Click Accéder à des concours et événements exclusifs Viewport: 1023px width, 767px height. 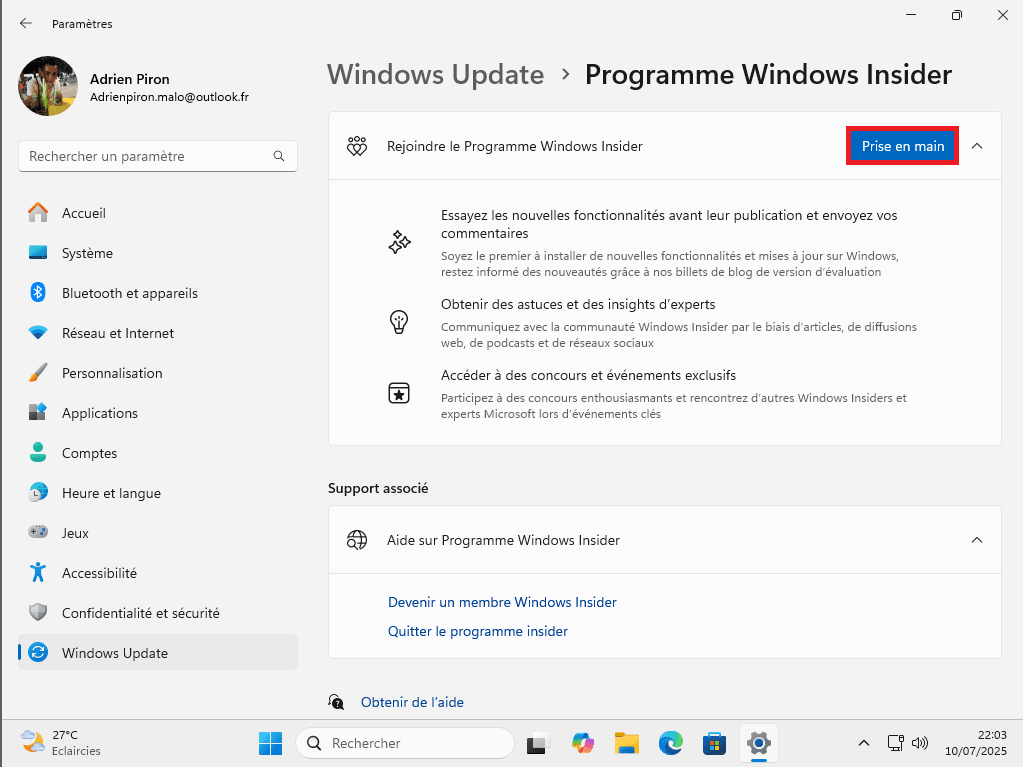pyautogui.click(x=588, y=376)
